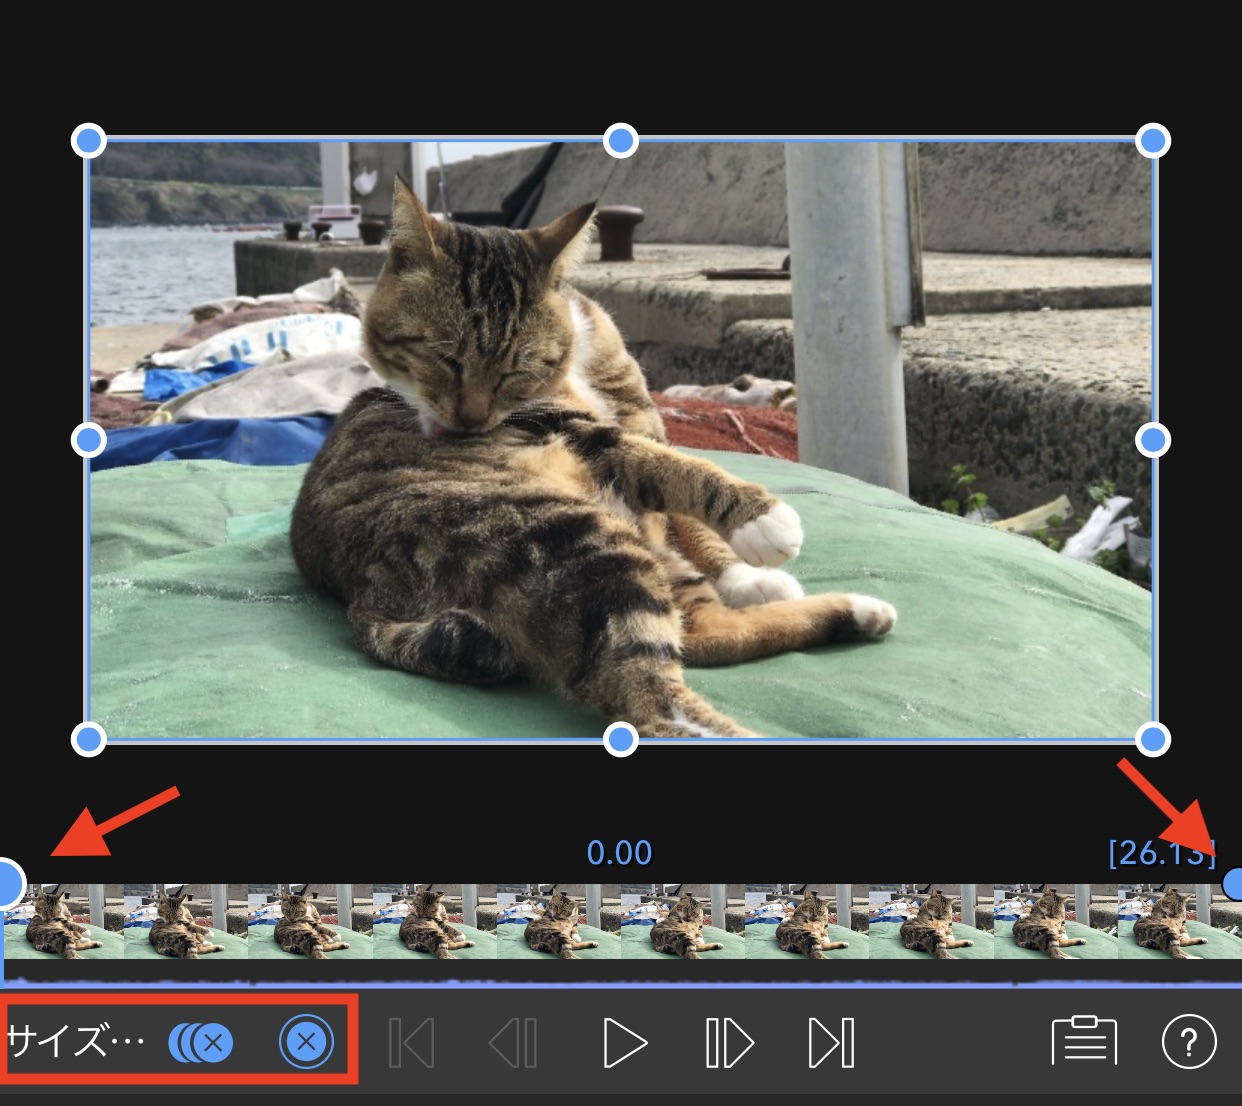Open the help question mark

[1189, 1042]
